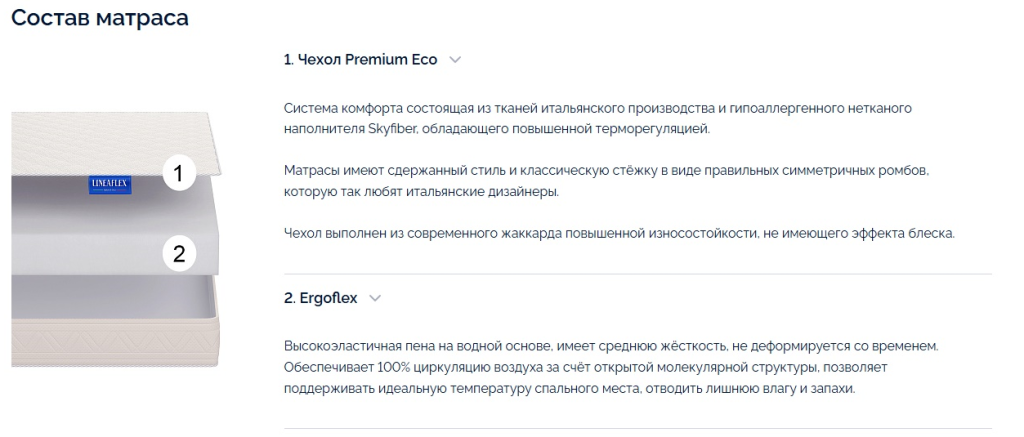Click paragraph starting 'Матрасы имеют сдержанный стиль'
1024x437 pixels.
pos(606,182)
